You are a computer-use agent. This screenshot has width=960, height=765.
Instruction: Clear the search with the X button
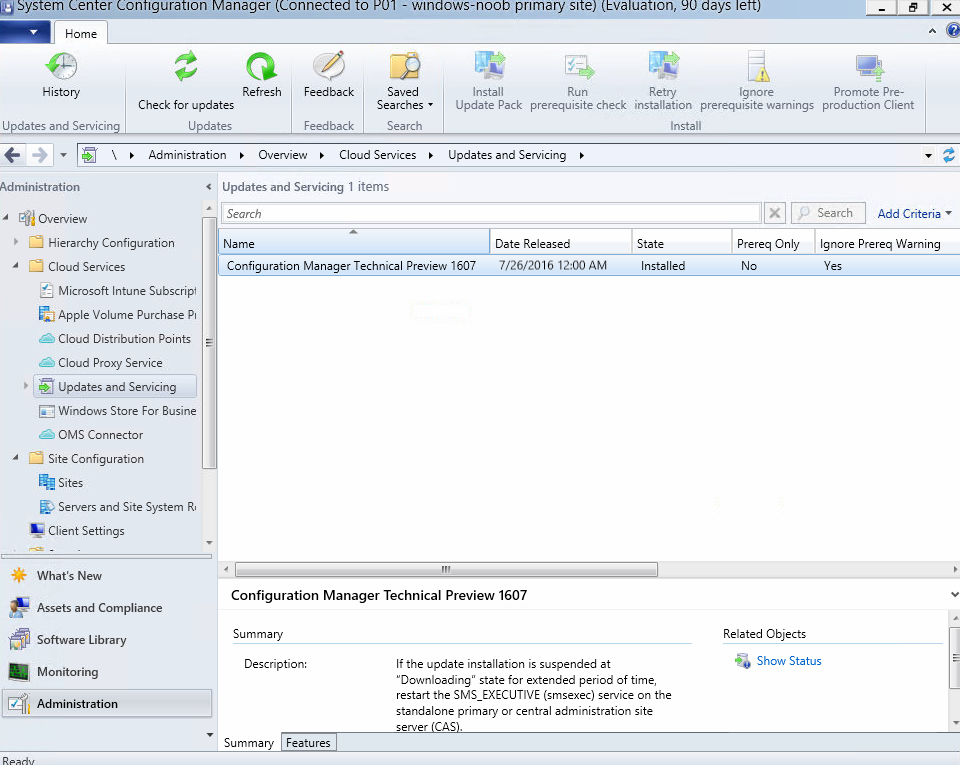point(774,213)
